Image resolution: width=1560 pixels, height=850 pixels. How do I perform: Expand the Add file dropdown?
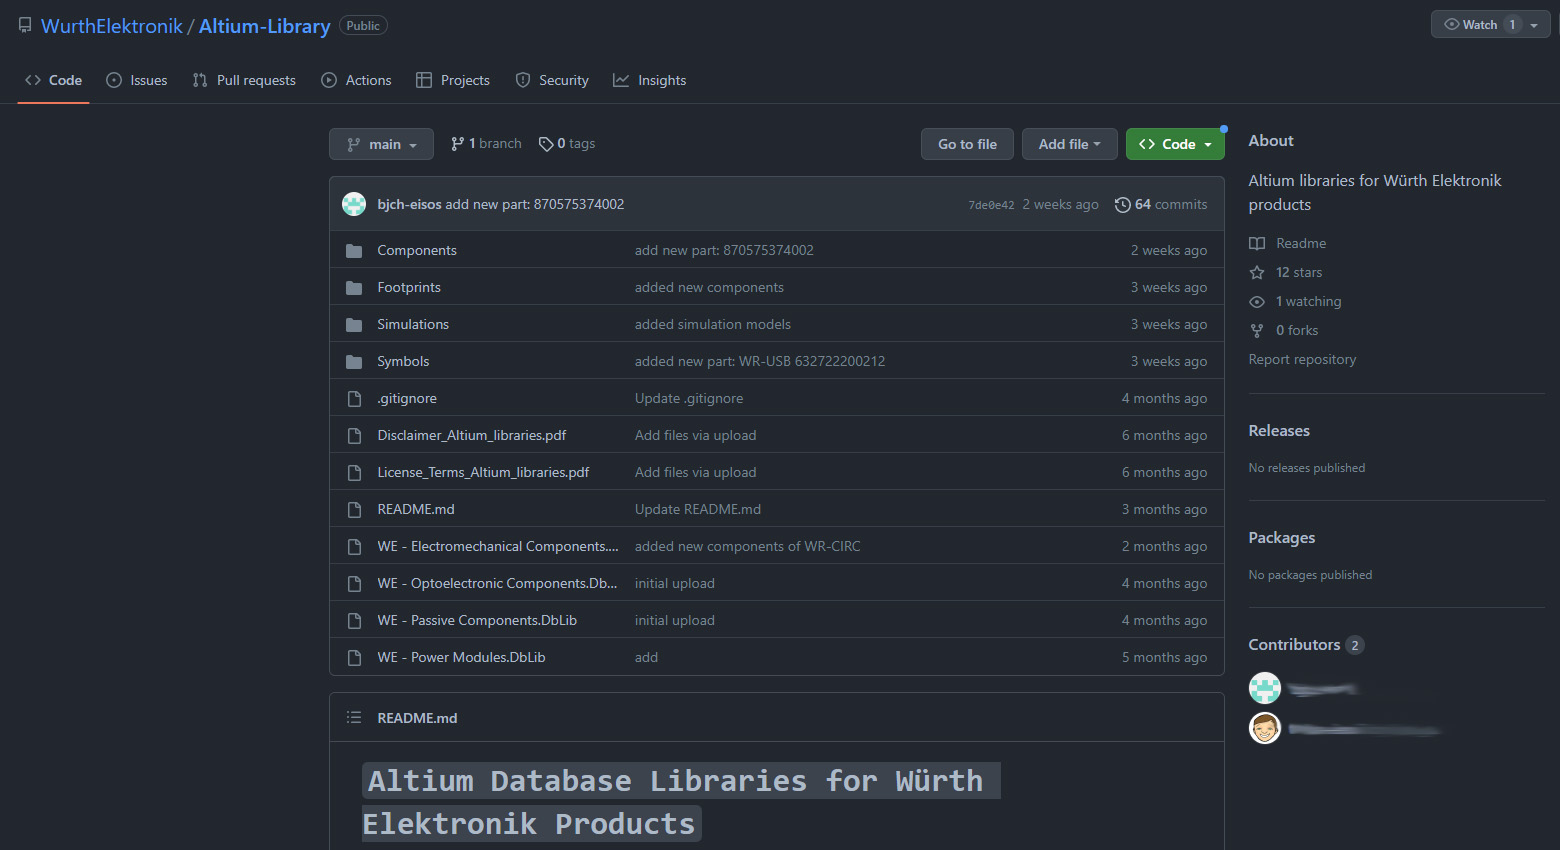tap(1069, 144)
